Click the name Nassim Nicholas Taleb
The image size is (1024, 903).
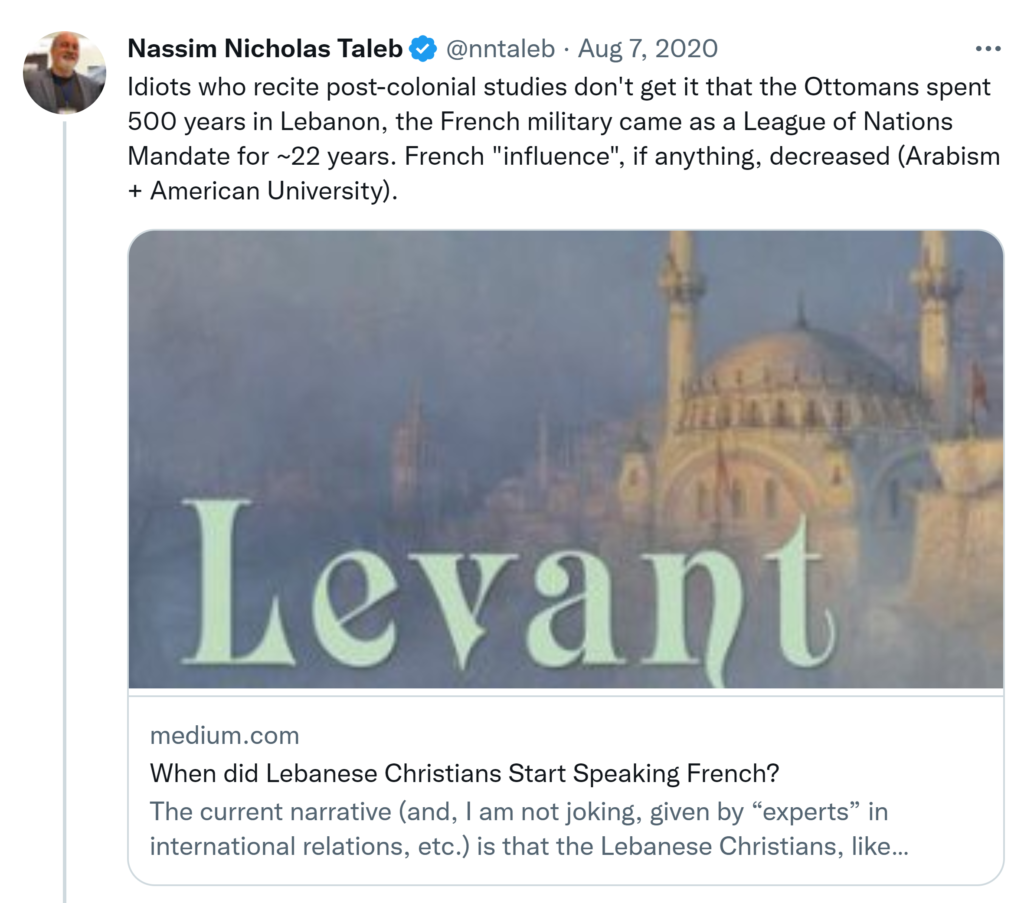(265, 48)
